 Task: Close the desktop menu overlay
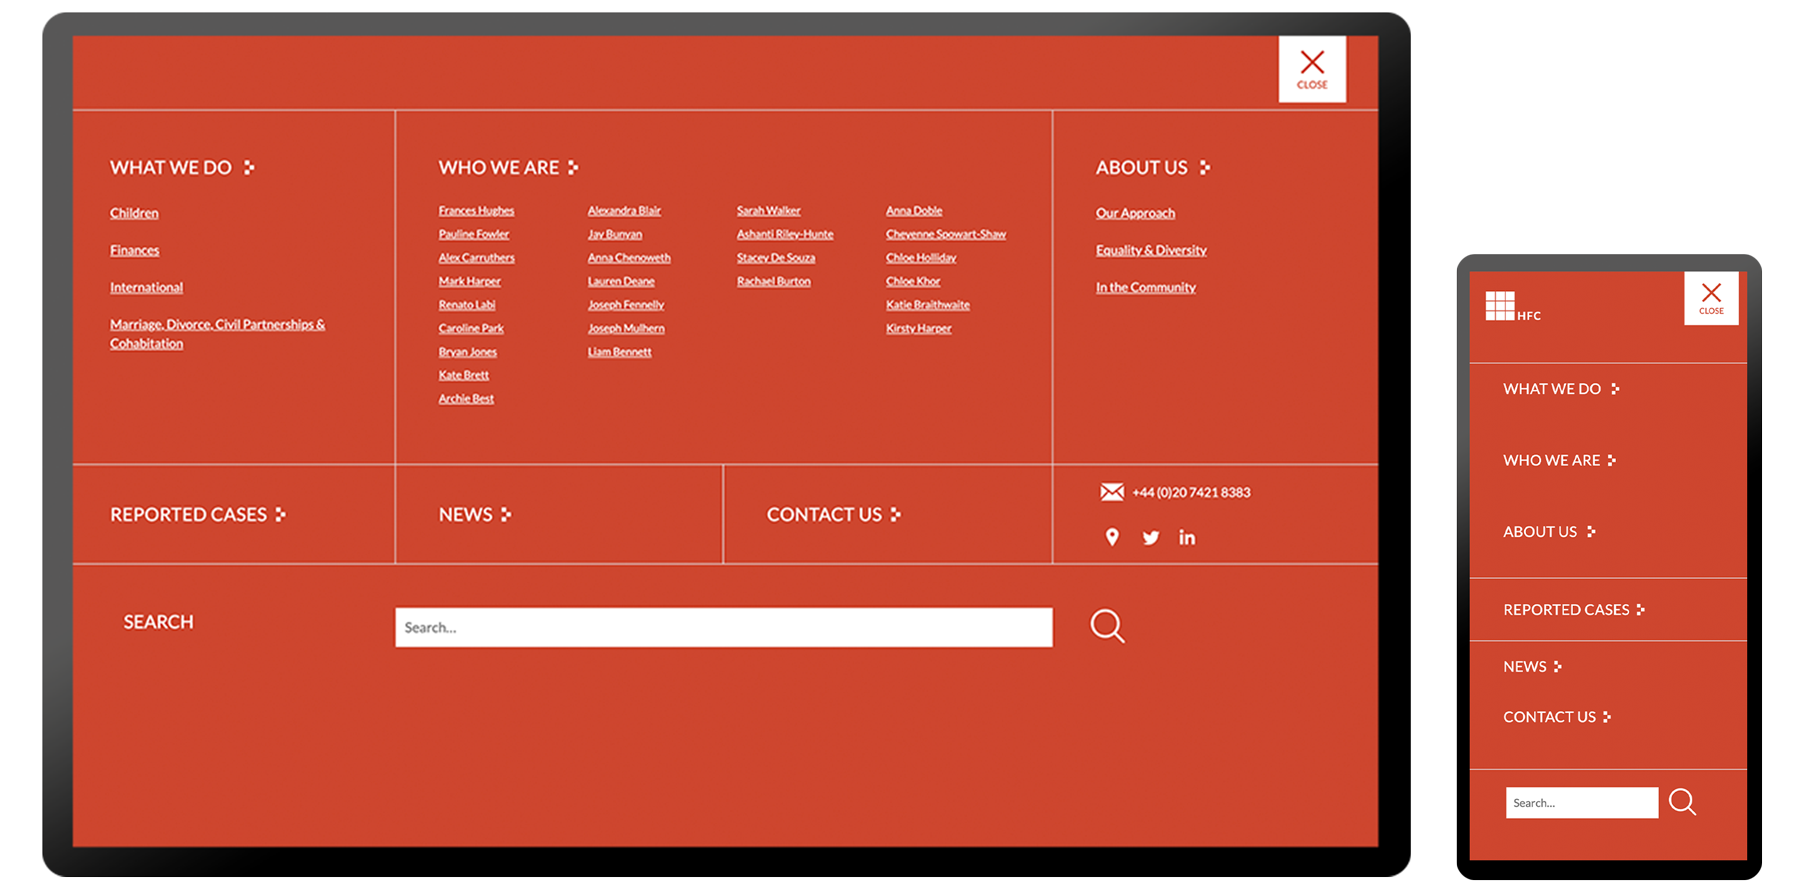(x=1312, y=69)
